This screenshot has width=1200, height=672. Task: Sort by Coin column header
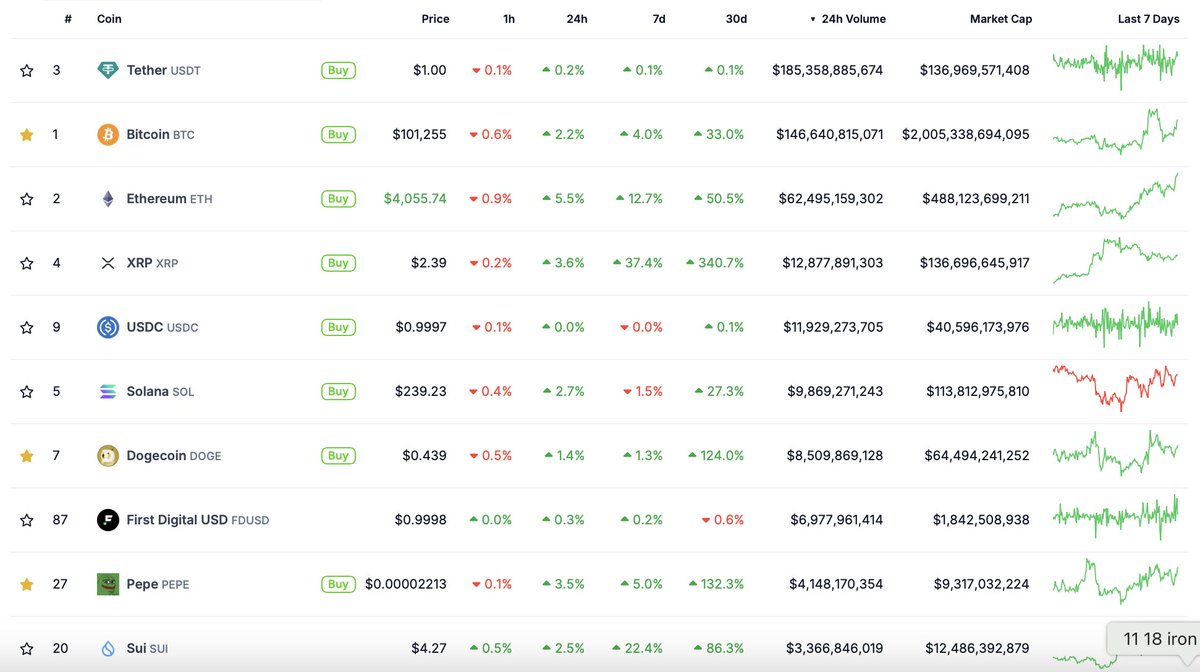click(x=109, y=19)
